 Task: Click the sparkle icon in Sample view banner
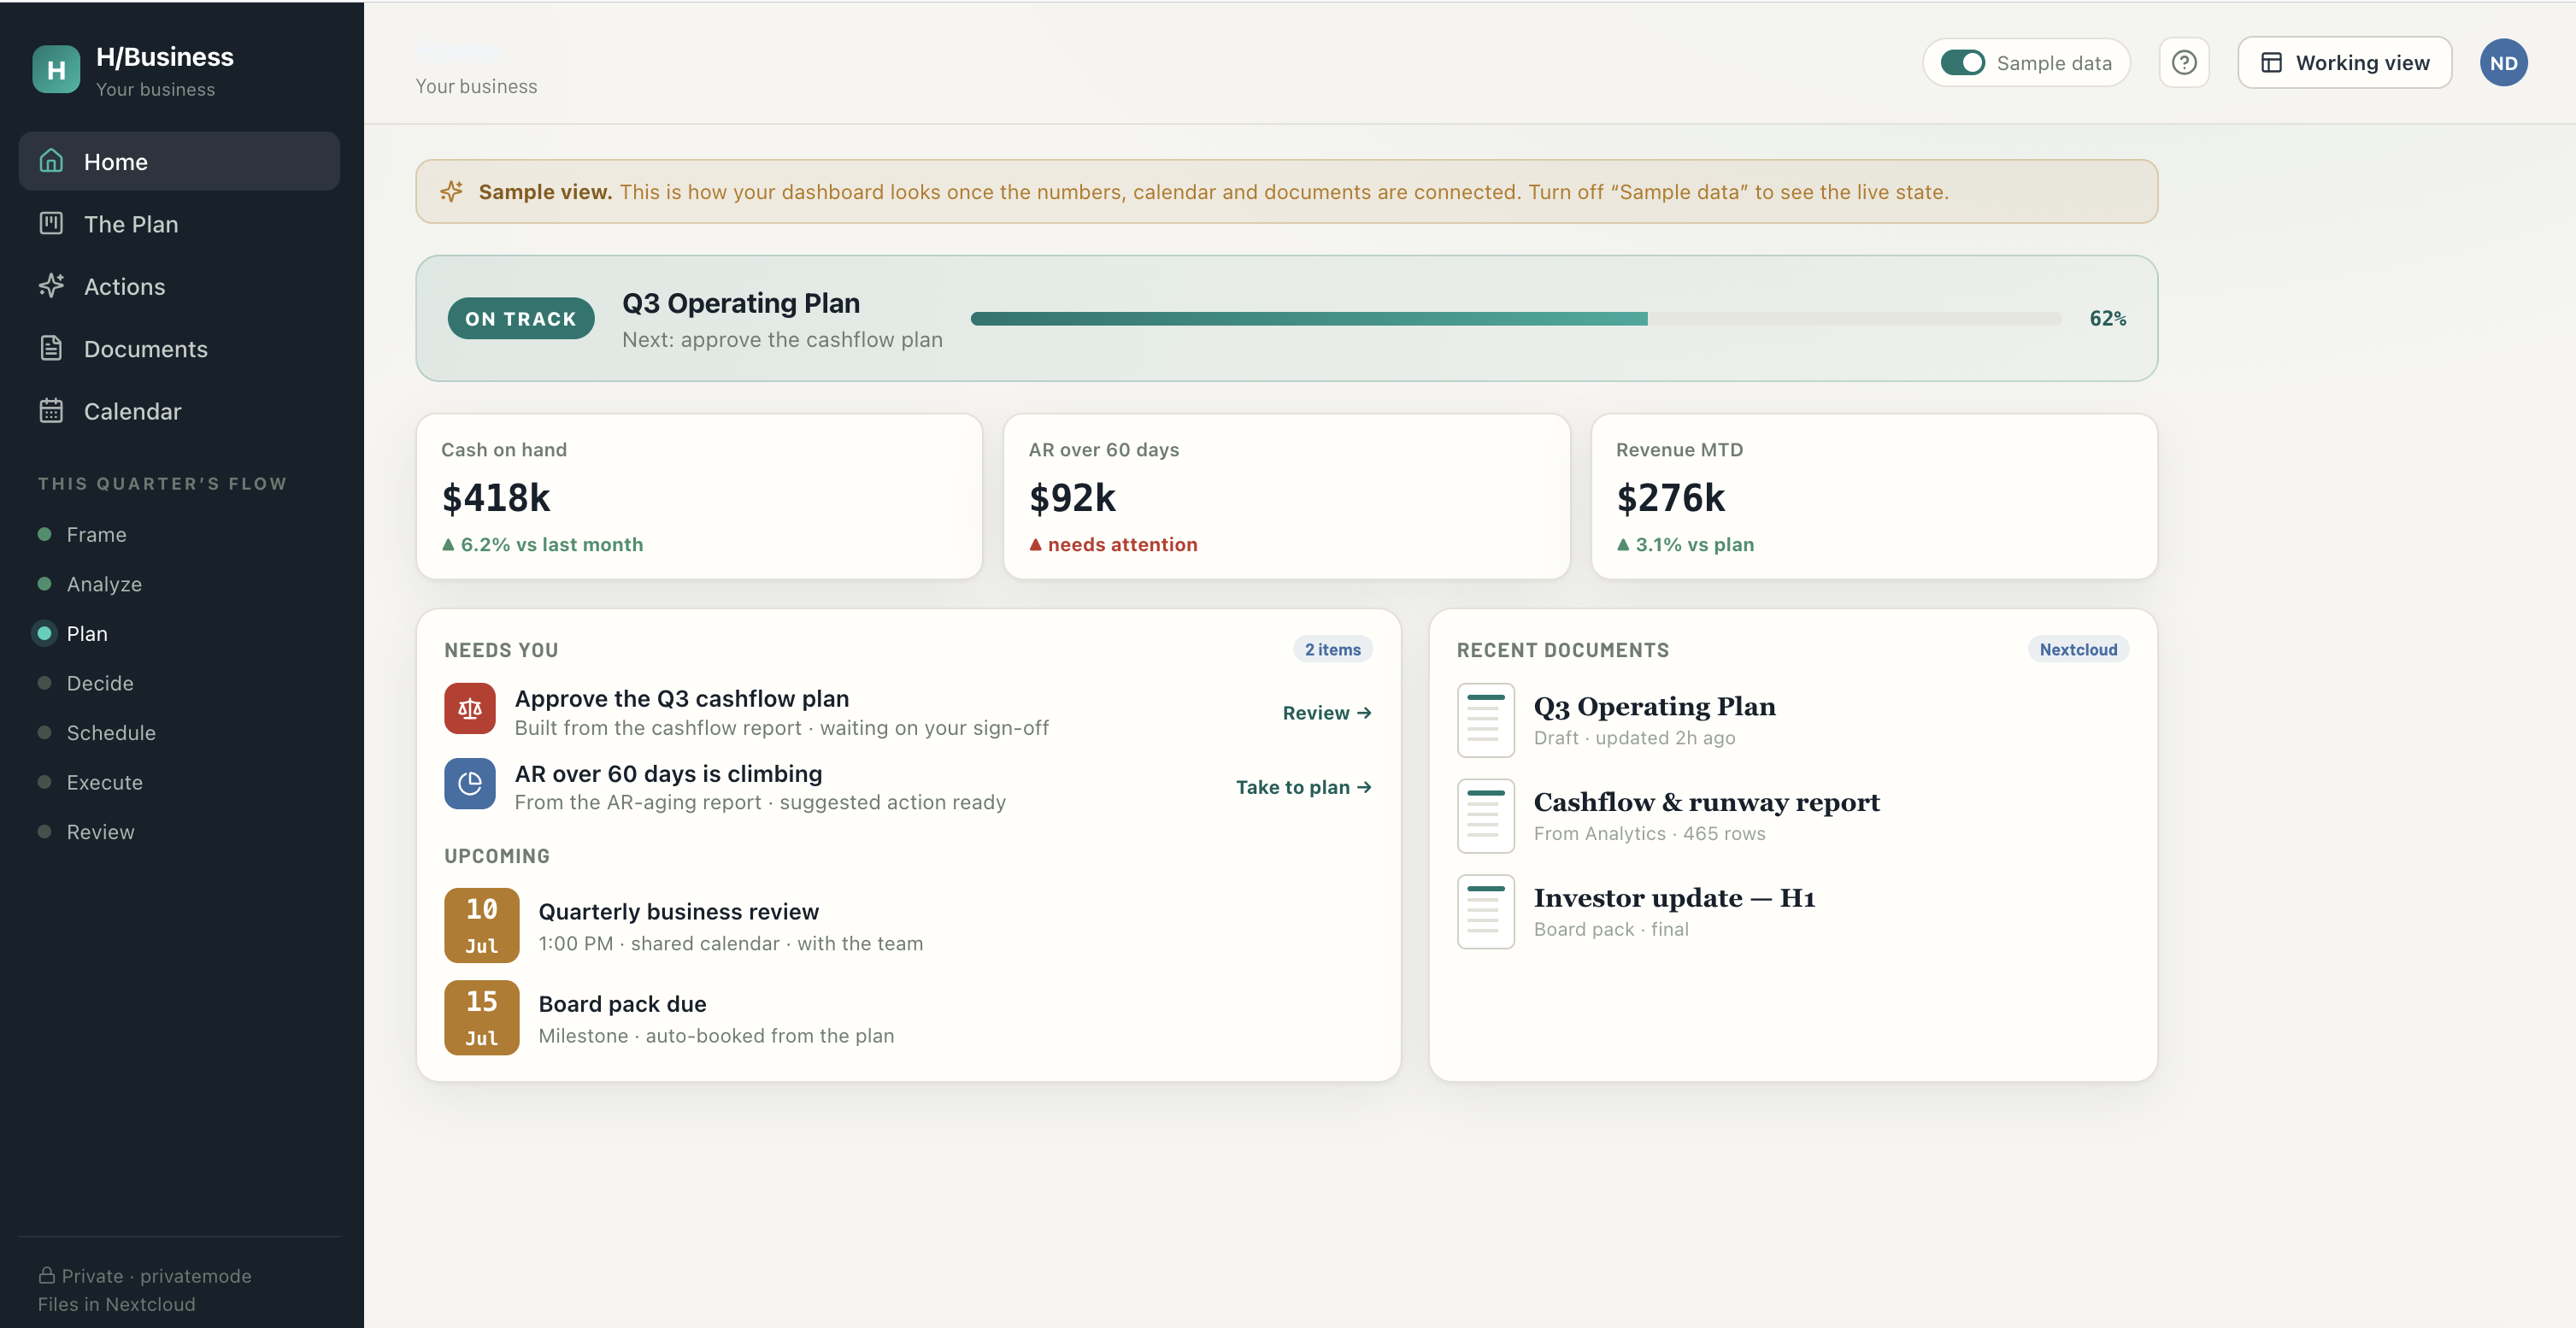click(452, 191)
